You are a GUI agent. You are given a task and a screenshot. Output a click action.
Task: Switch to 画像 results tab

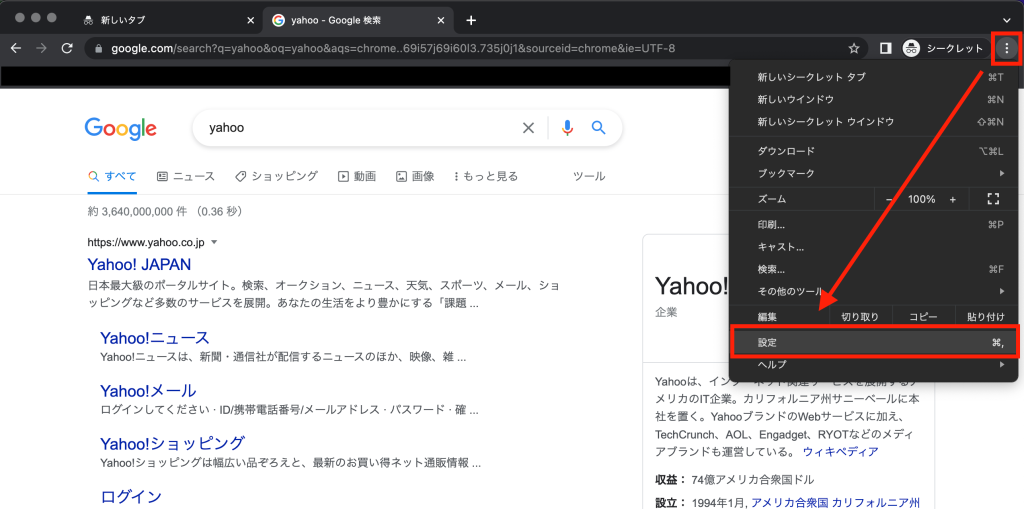(415, 176)
